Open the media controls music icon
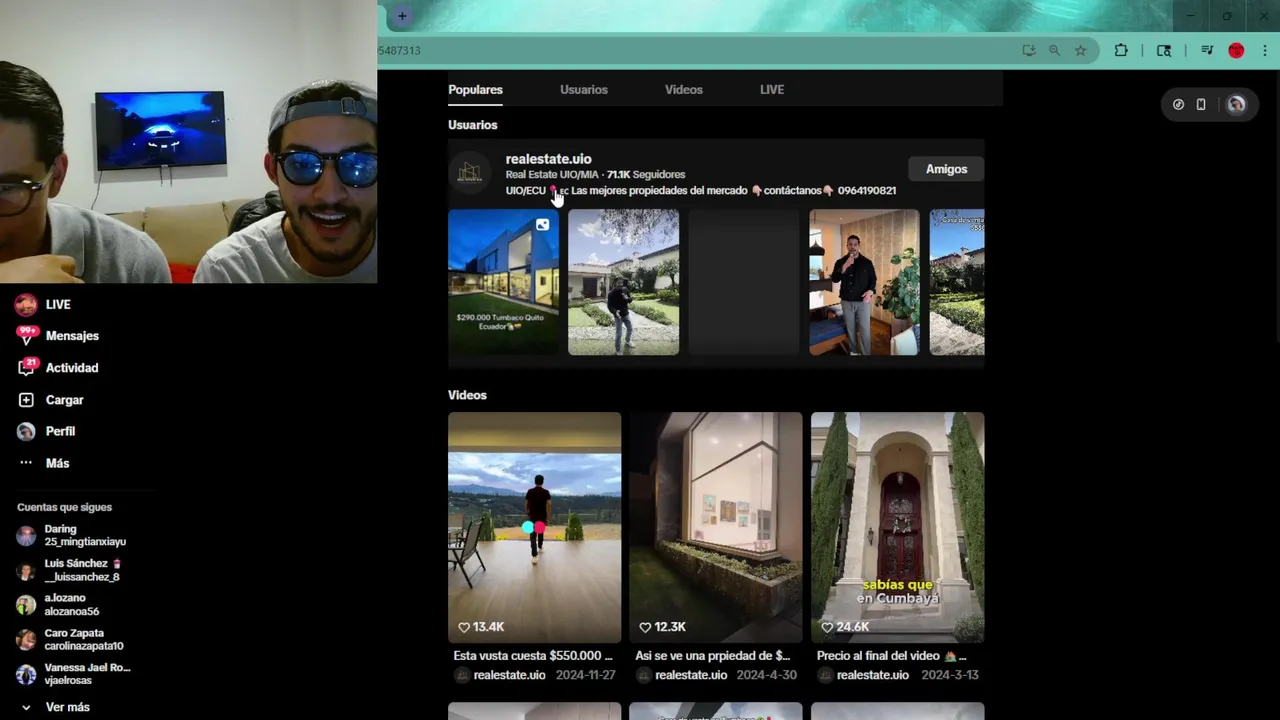This screenshot has height=720, width=1280. click(1207, 50)
